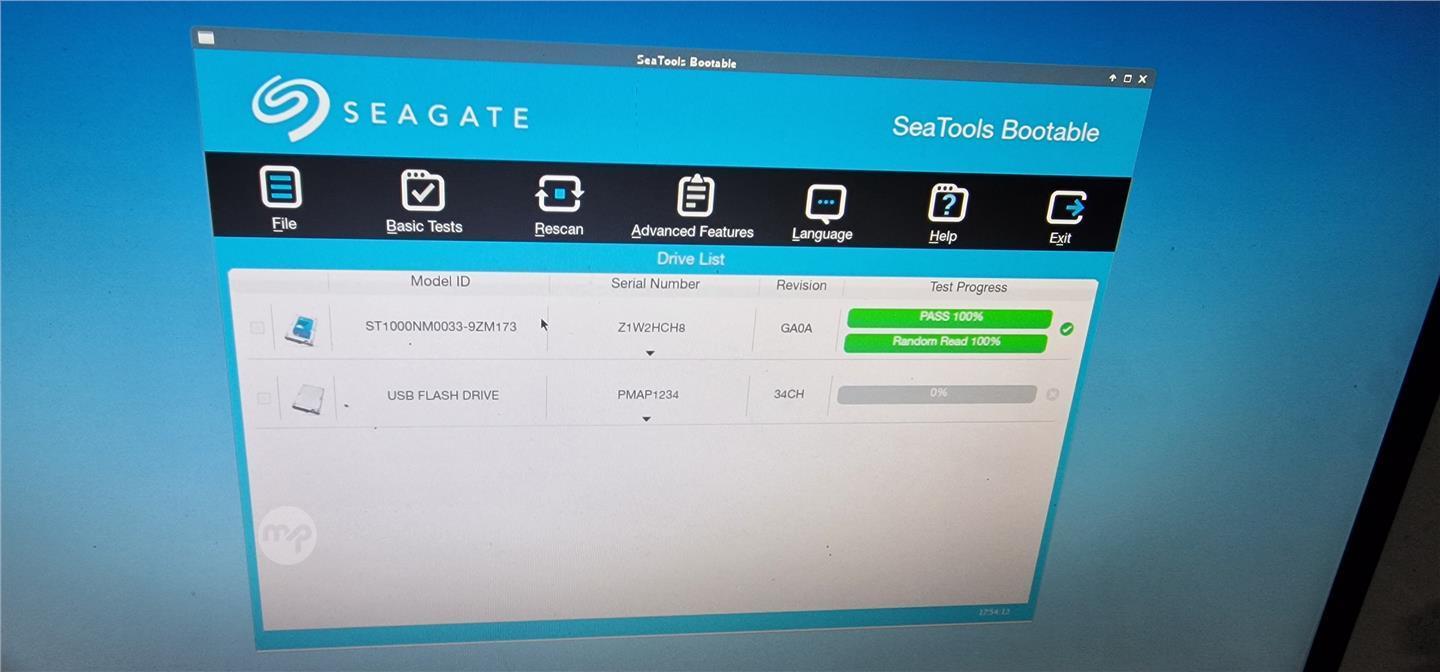Click the PMAP1234 serial number
This screenshot has height=672, width=1440.
pos(648,394)
